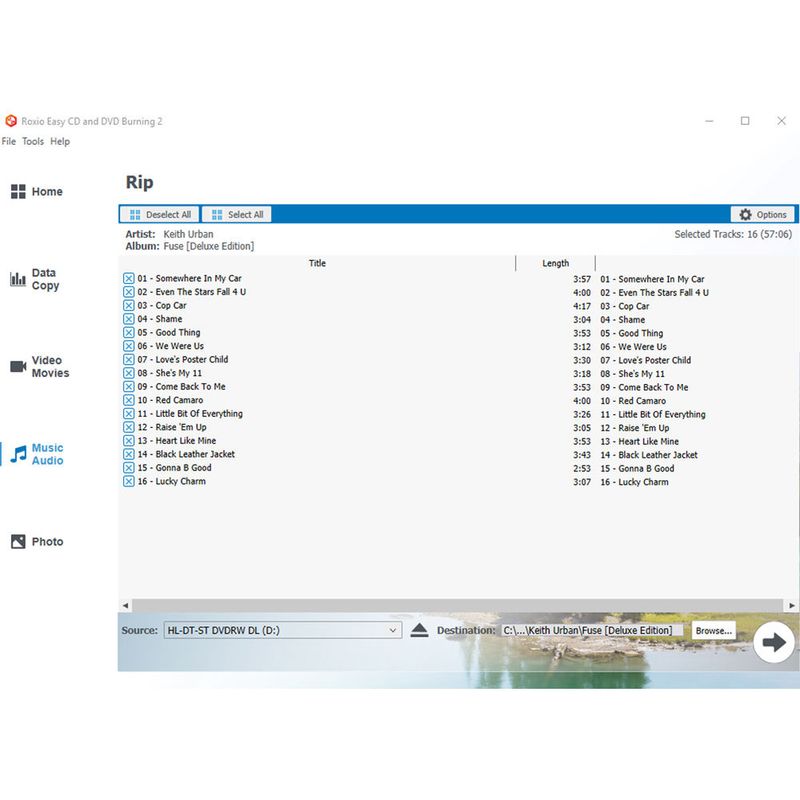
Task: Click right-column entry 10 - Red Camaro
Action: coord(633,401)
